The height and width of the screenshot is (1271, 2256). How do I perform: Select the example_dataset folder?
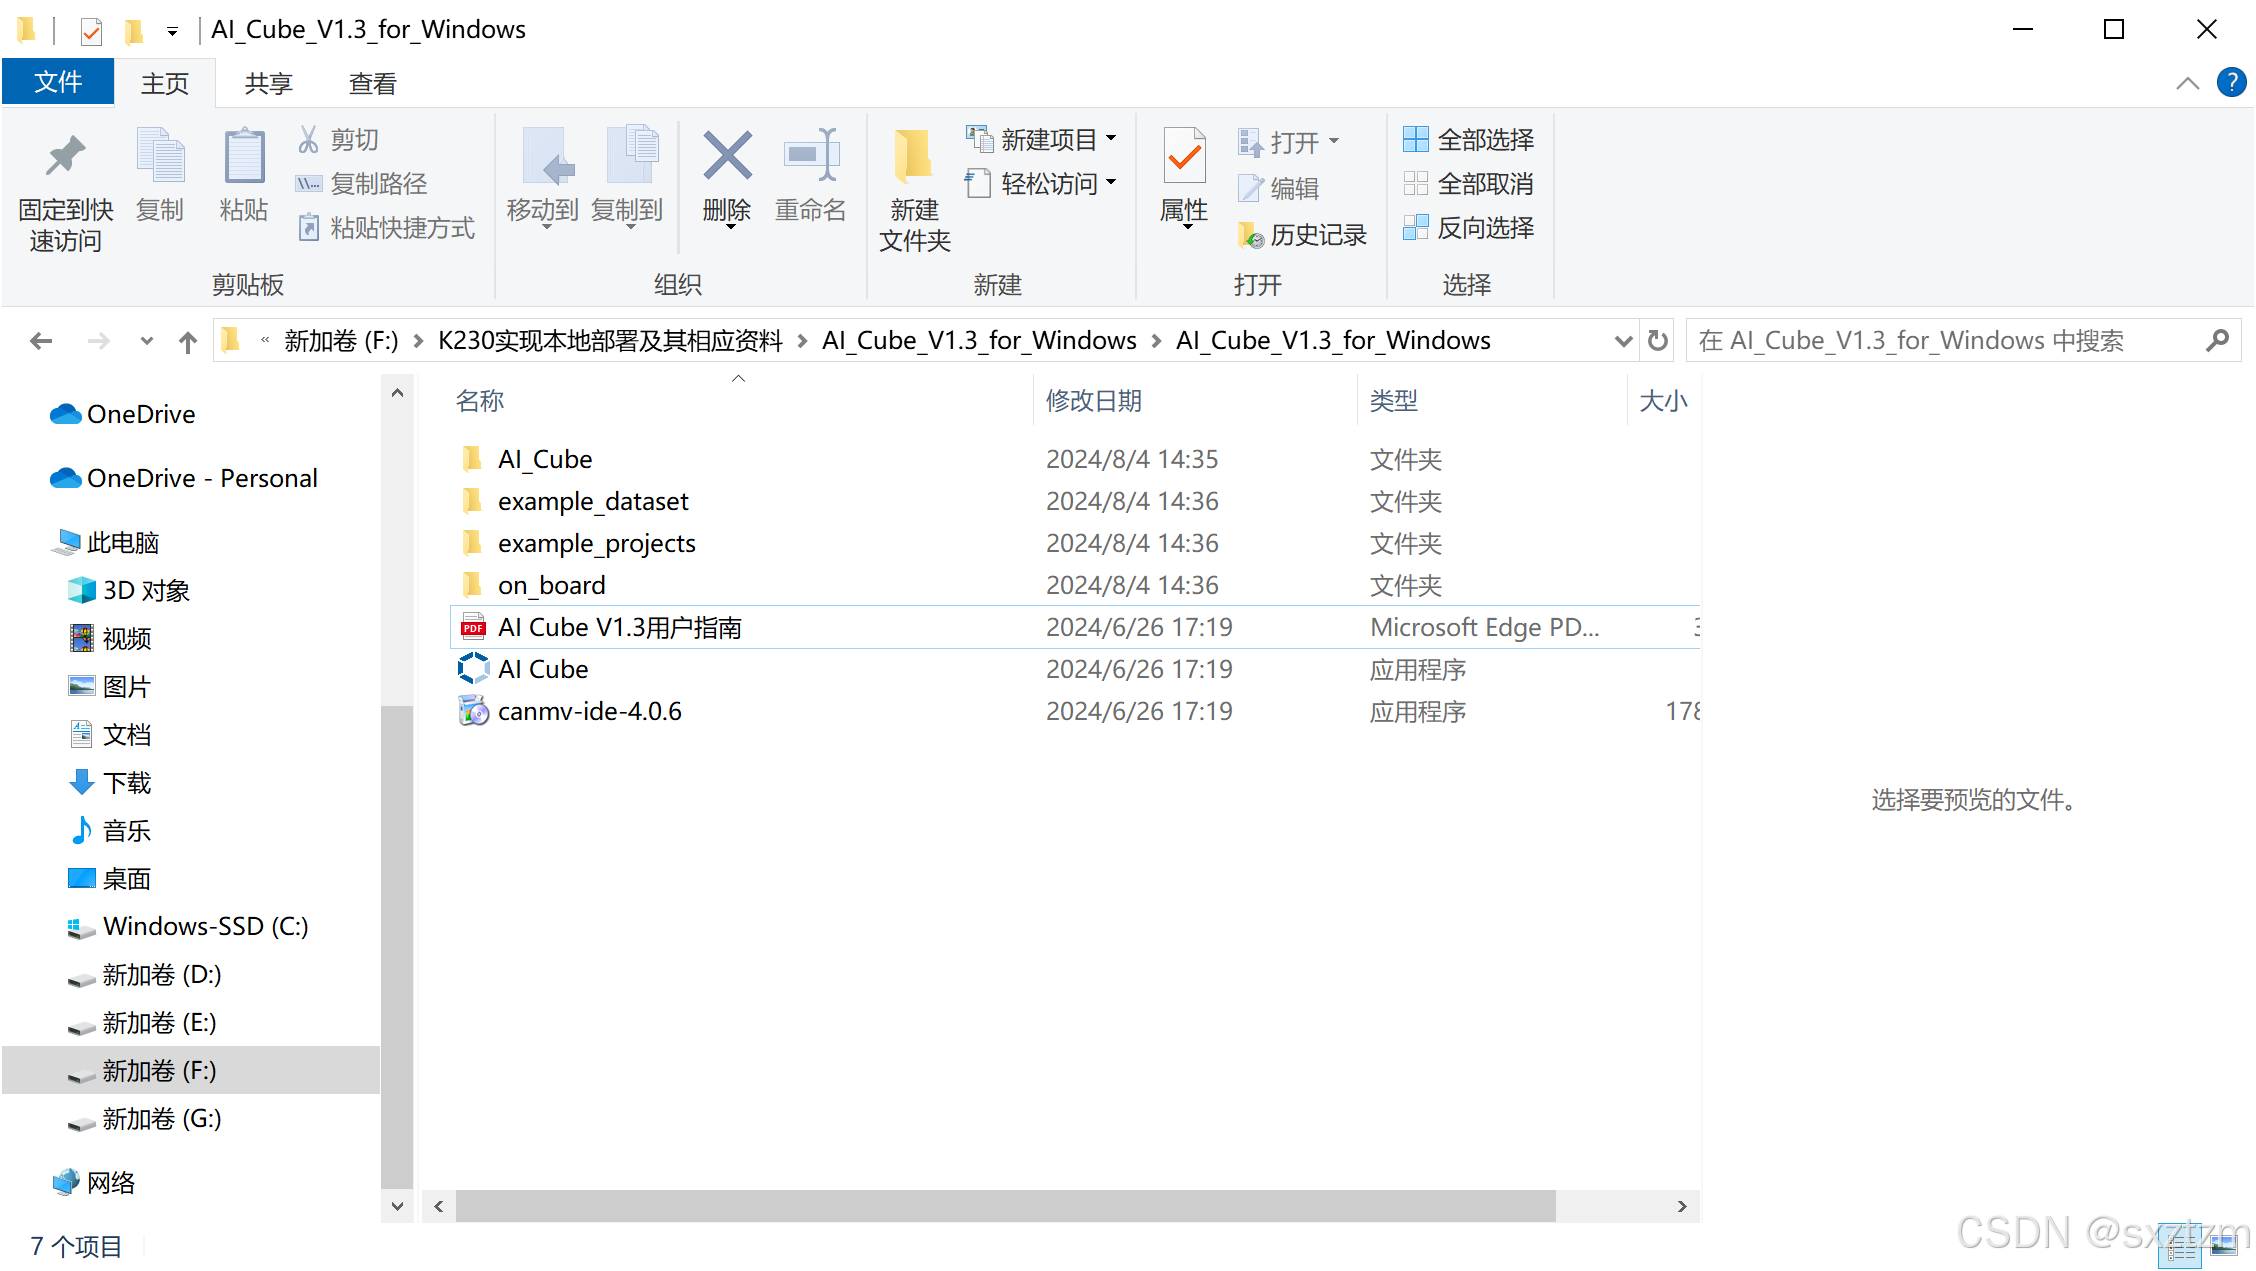pos(593,501)
